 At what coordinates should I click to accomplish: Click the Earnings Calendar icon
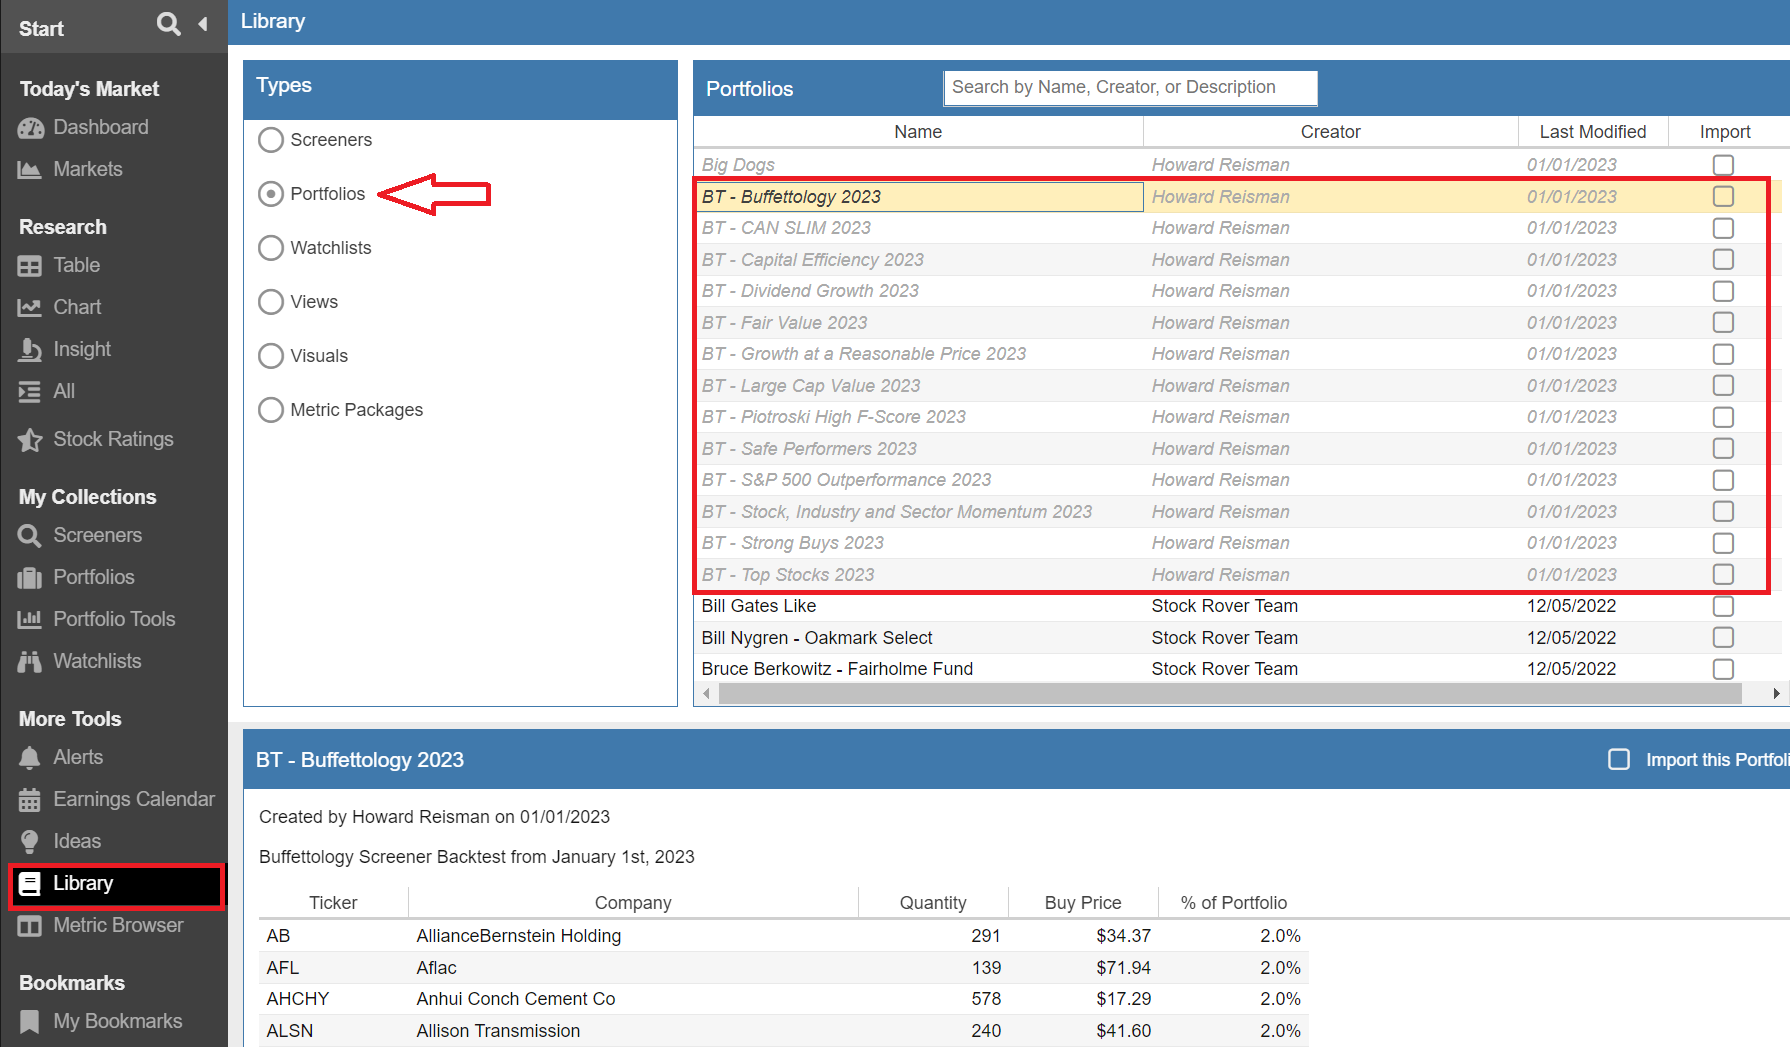click(30, 800)
